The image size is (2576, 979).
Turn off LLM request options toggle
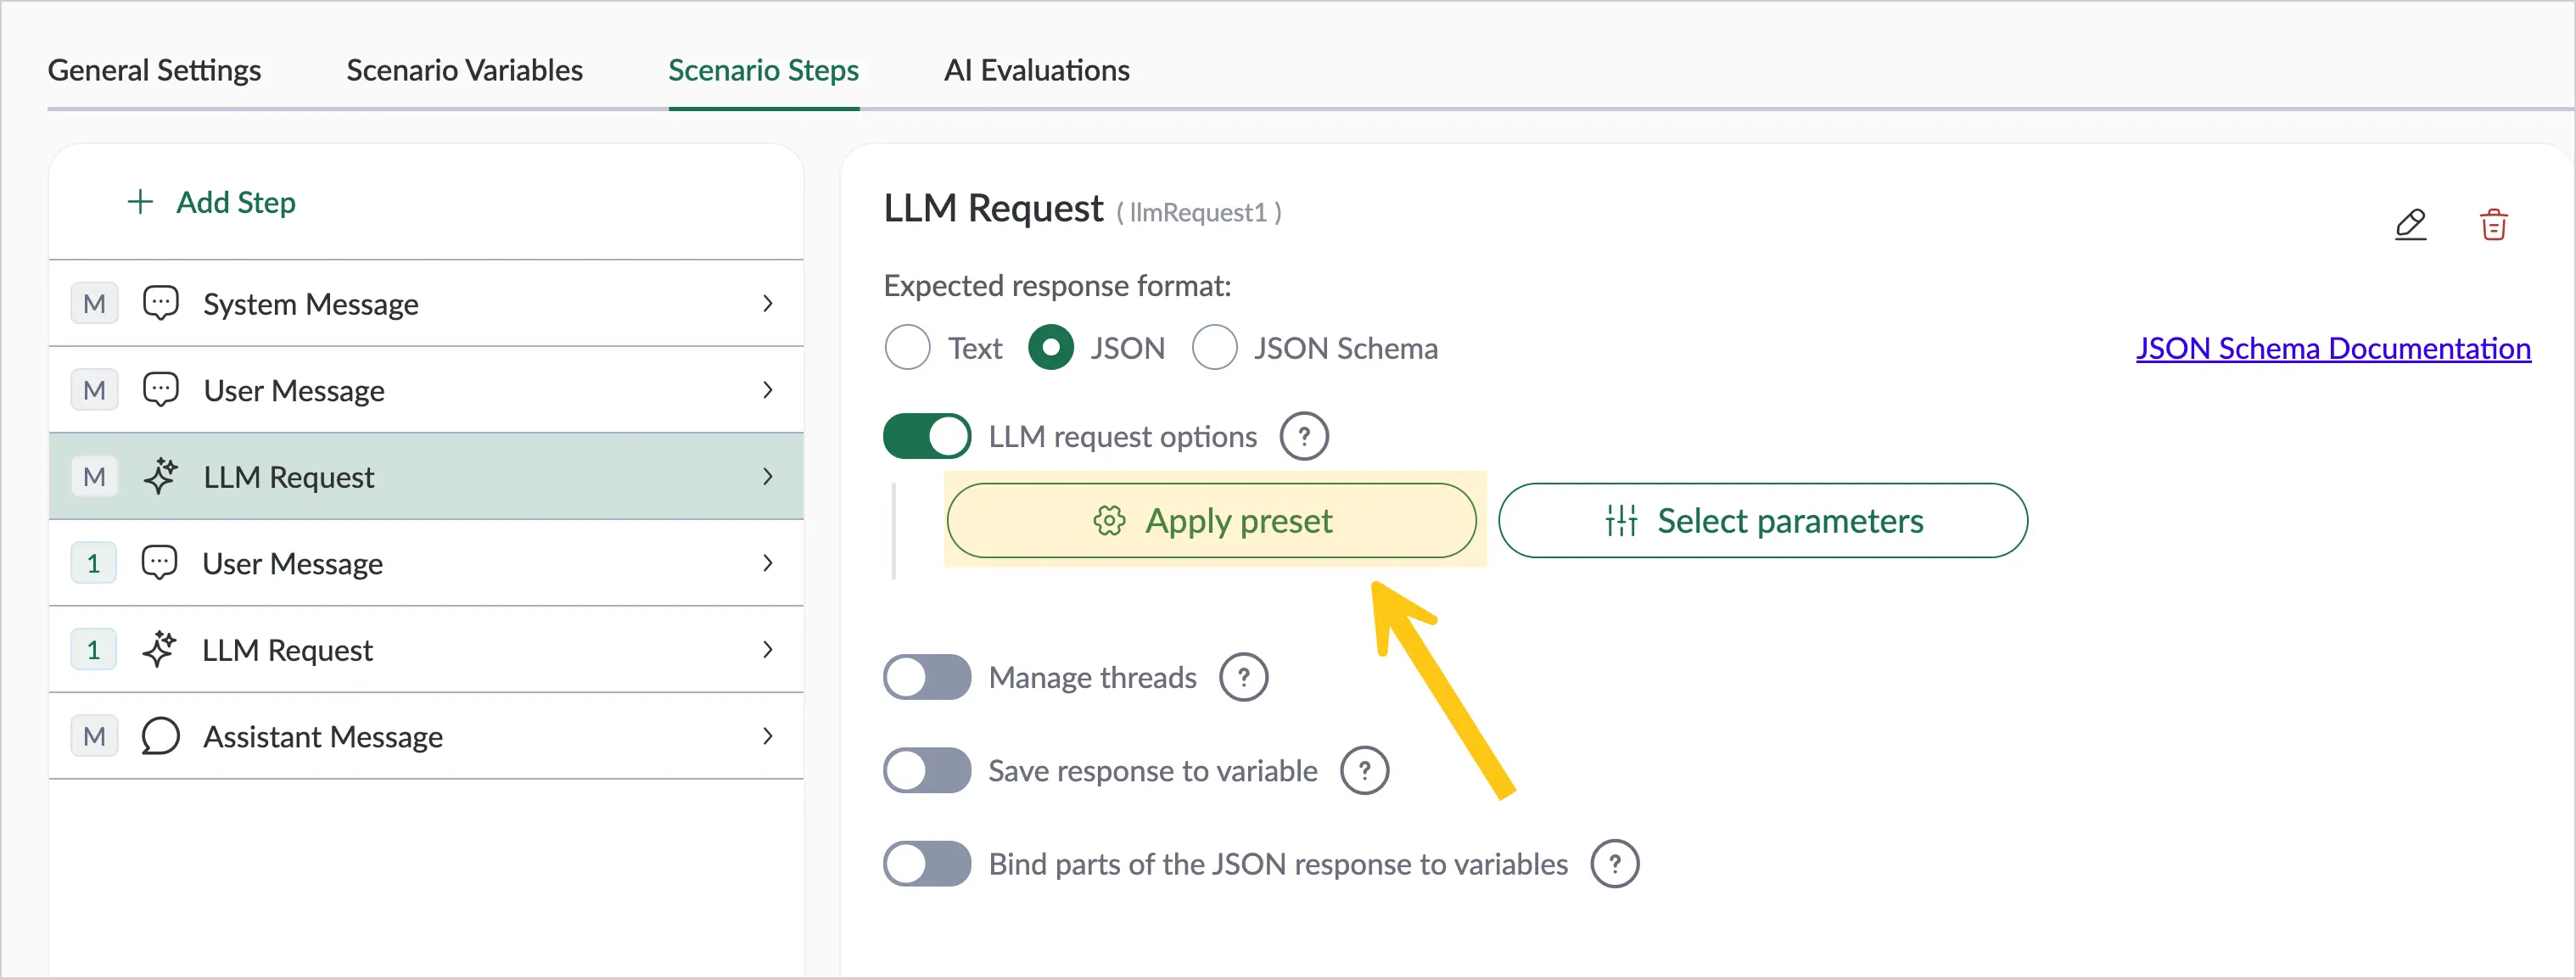[927, 436]
